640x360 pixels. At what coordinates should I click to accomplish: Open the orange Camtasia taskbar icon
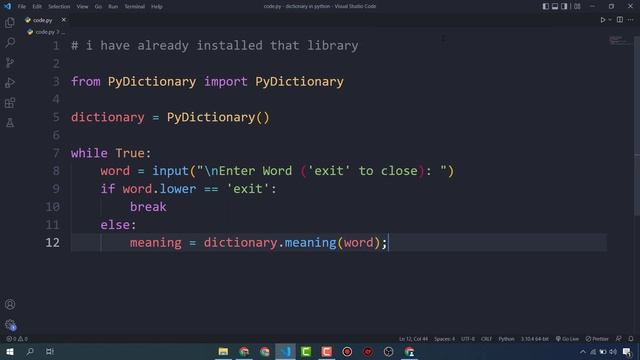coord(327,351)
